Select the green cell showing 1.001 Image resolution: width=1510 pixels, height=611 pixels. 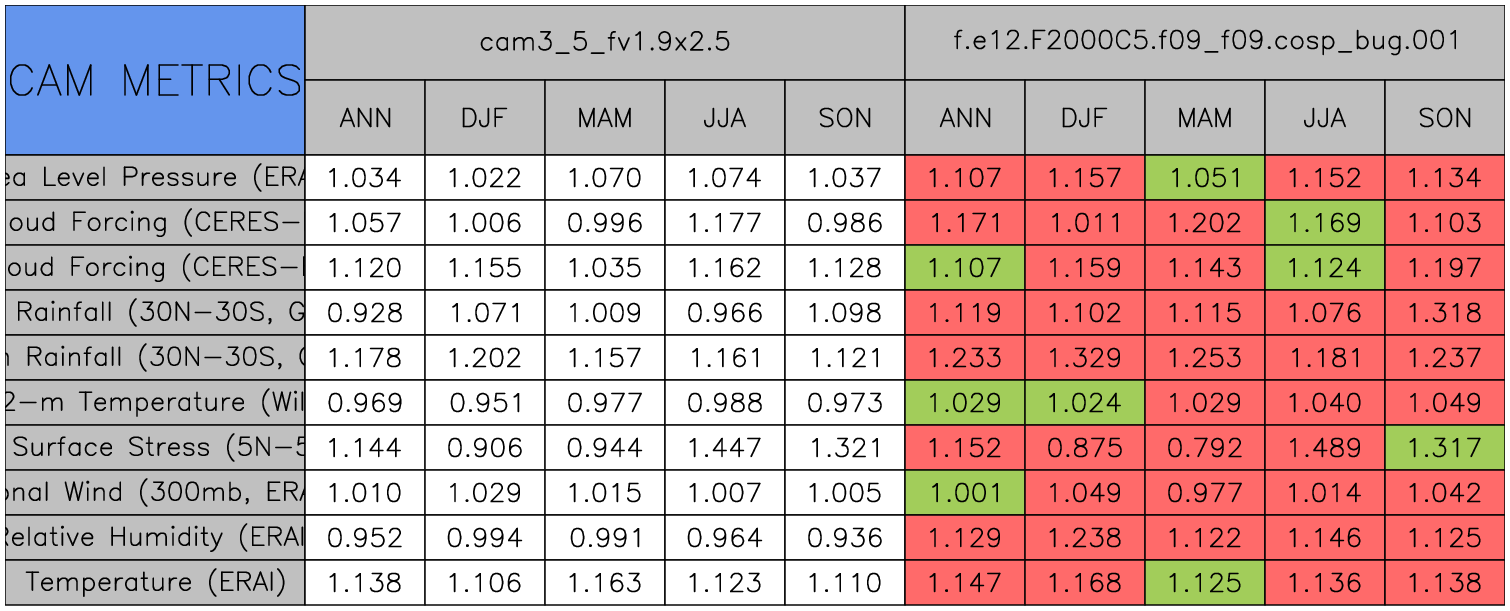coord(964,492)
